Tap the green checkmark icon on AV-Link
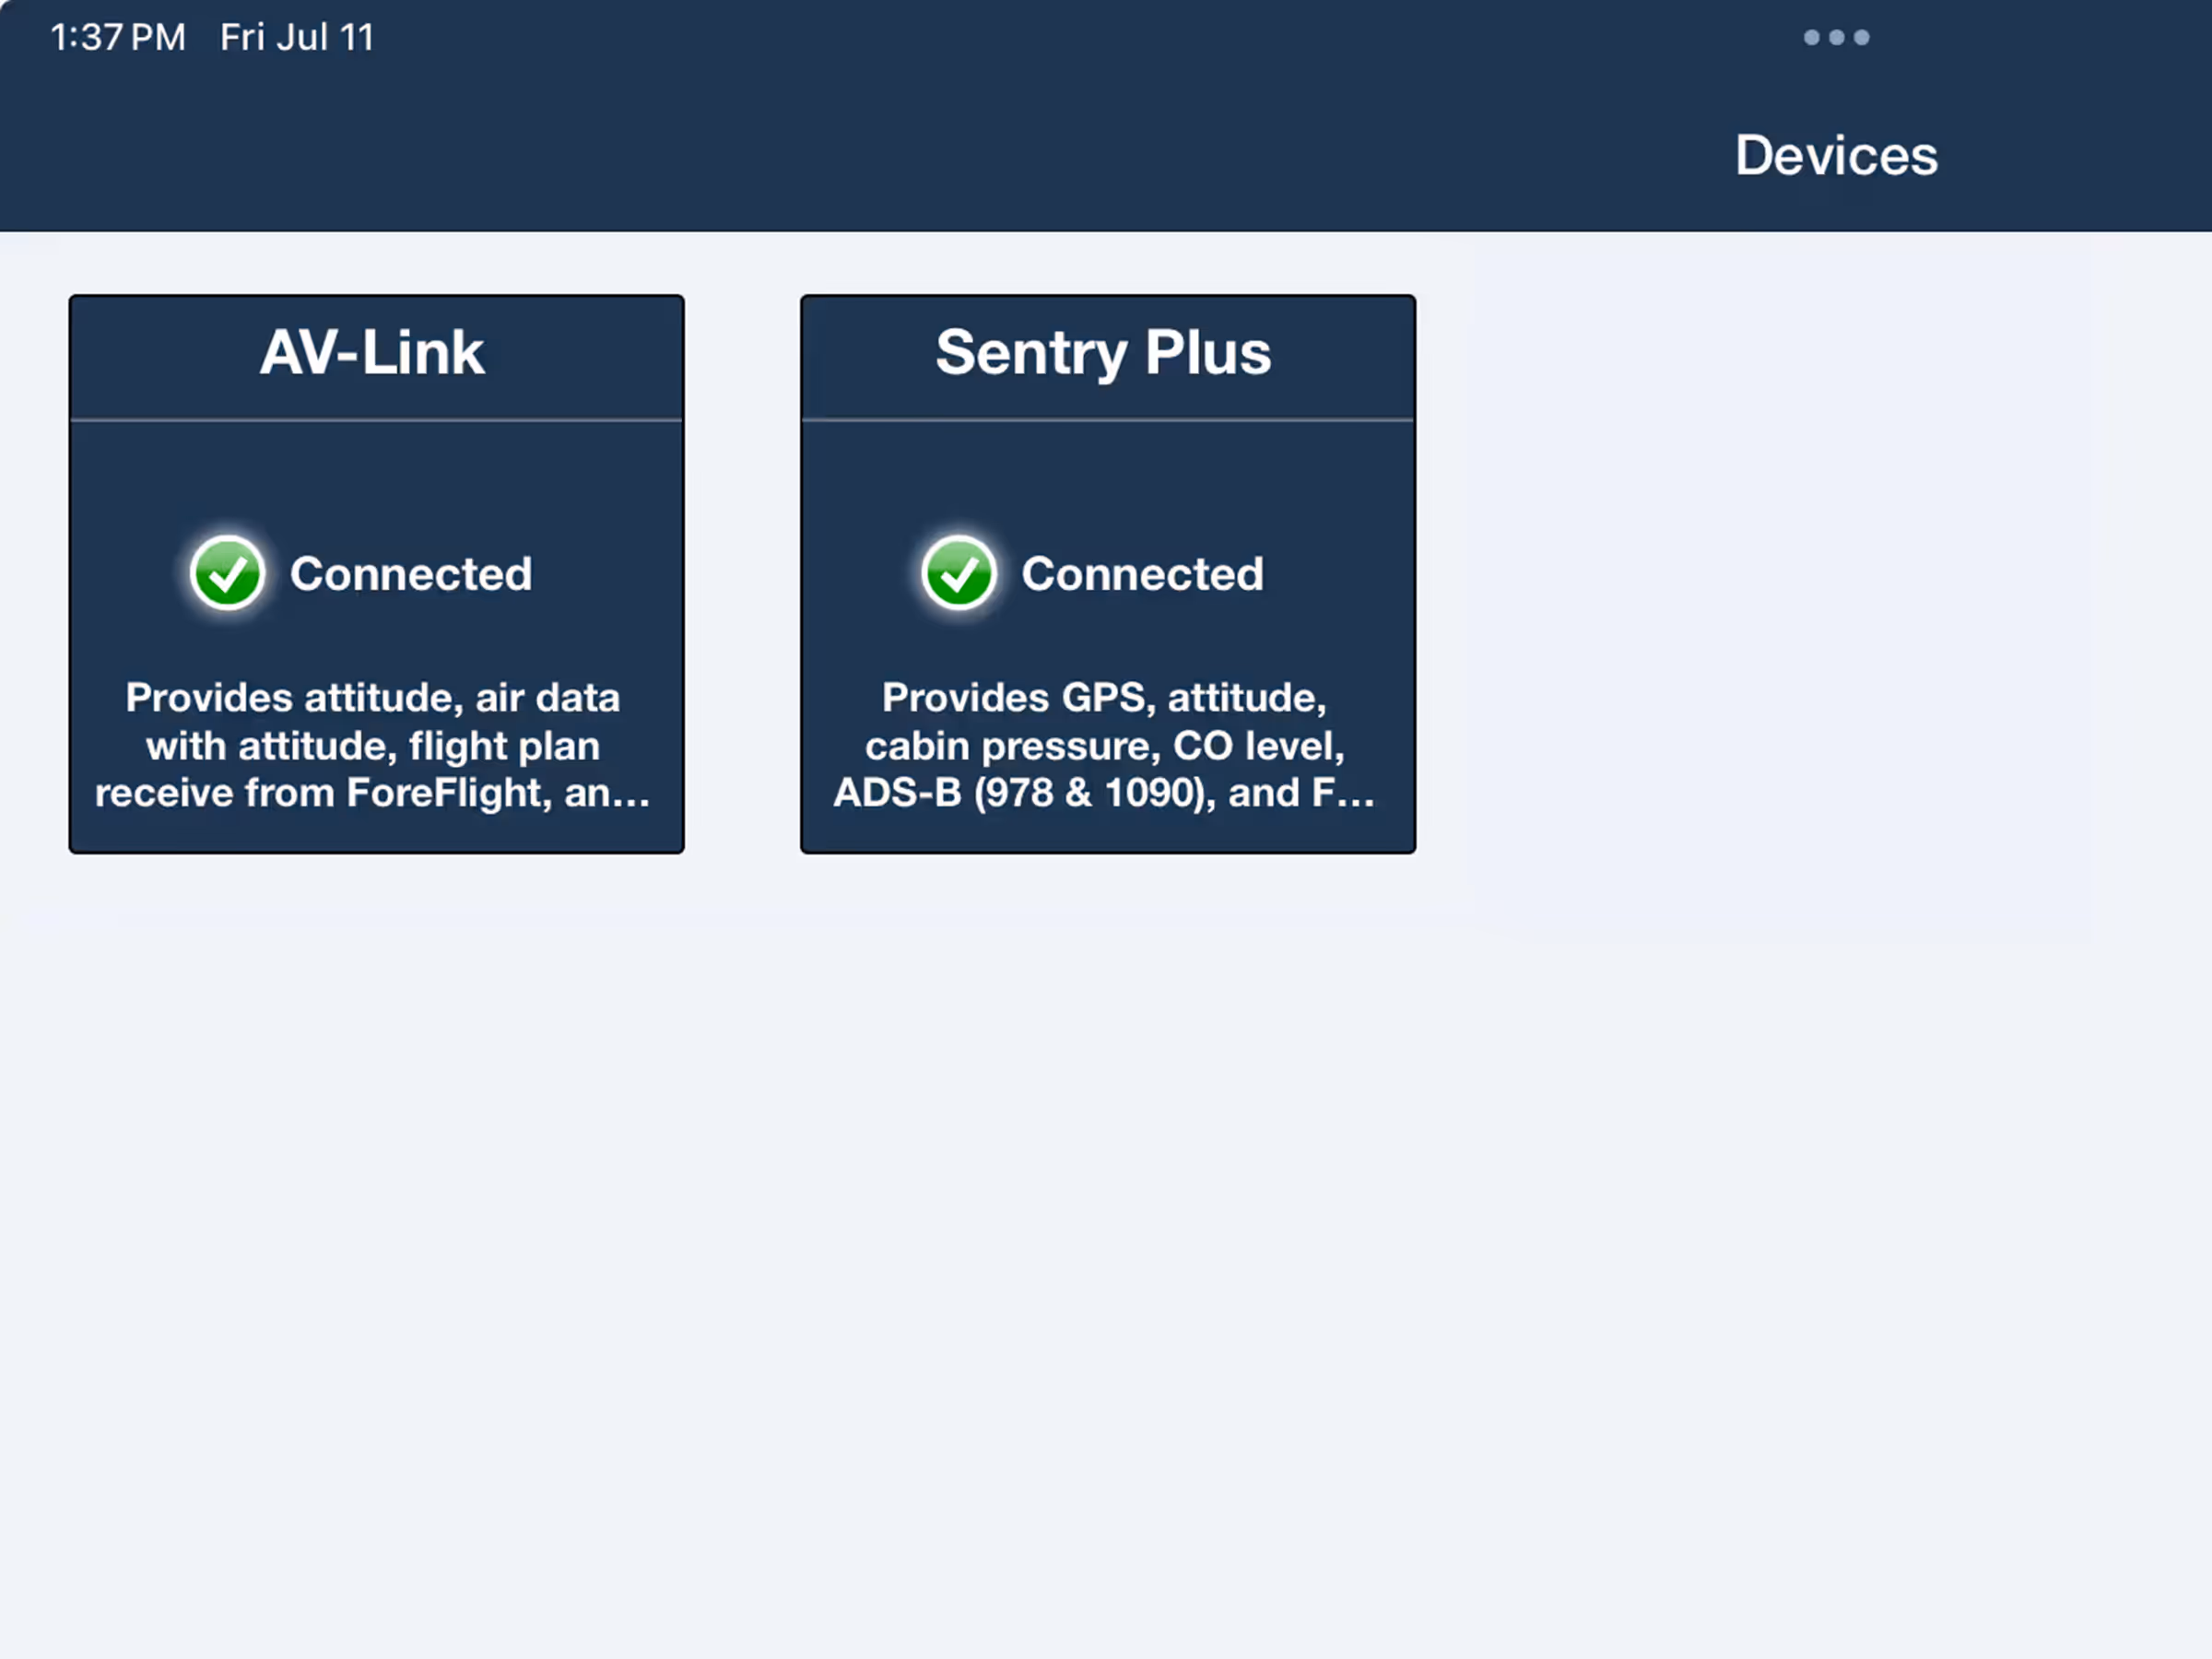 click(228, 573)
